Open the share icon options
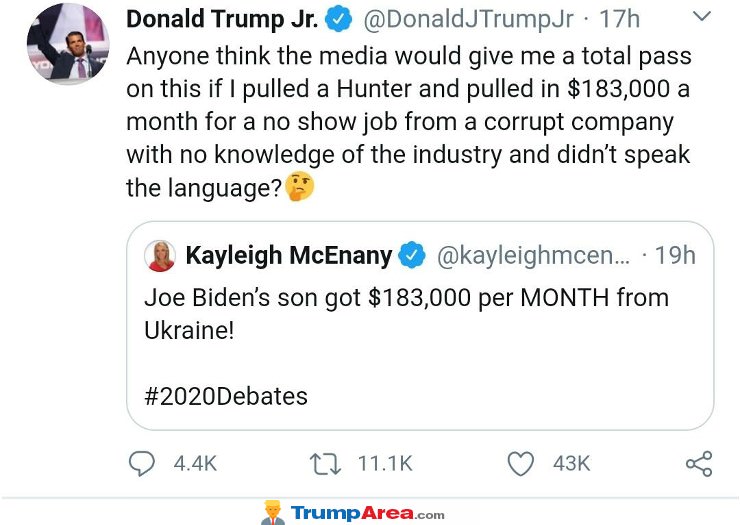 pyautogui.click(x=698, y=463)
